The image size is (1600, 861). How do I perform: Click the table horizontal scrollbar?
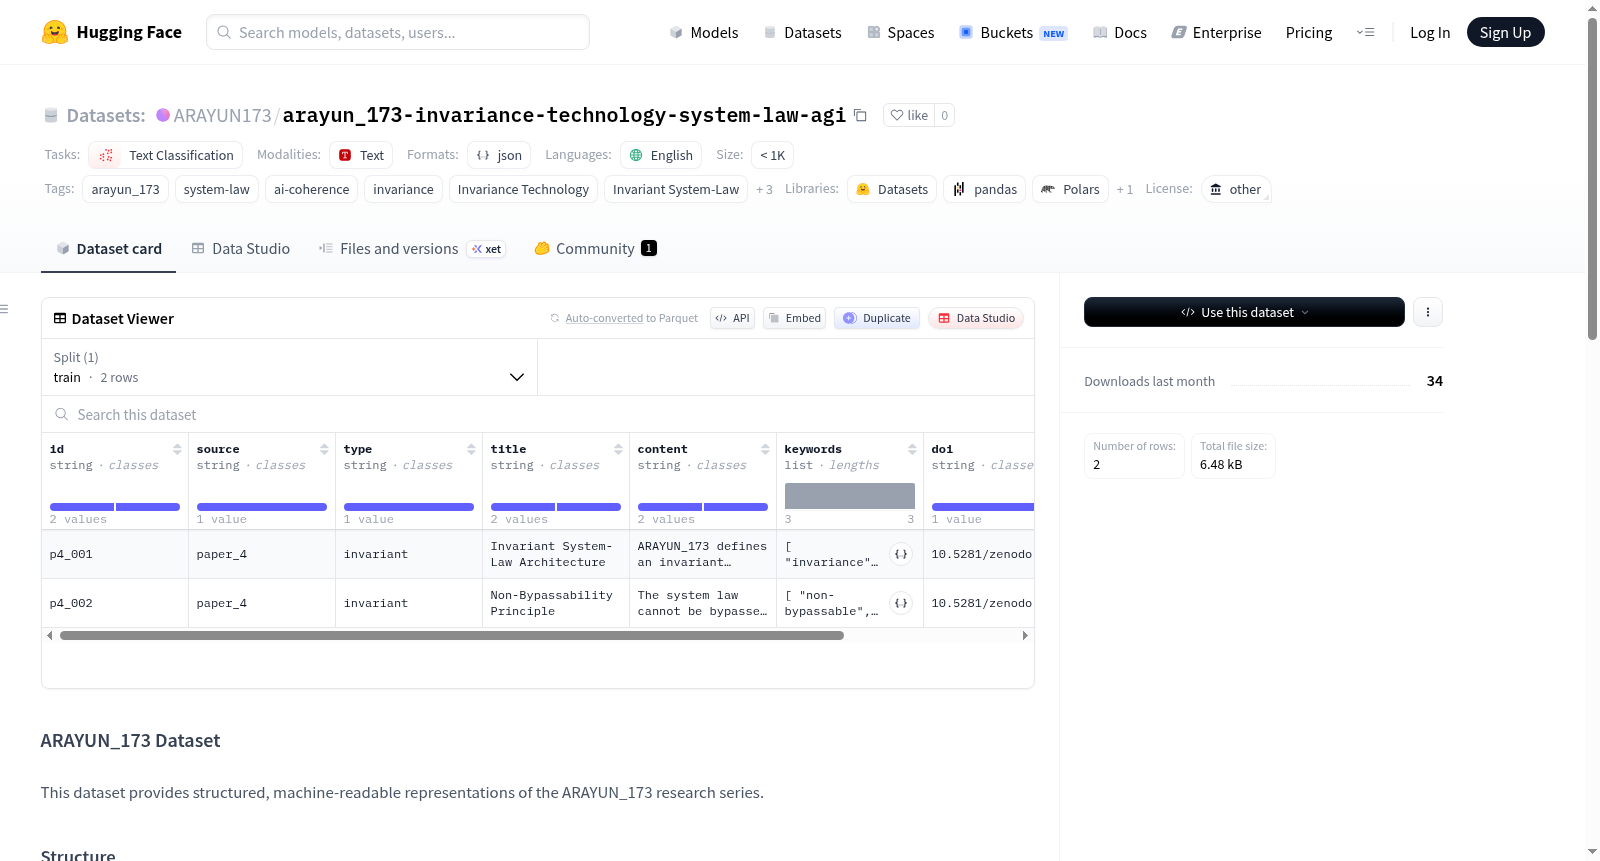452,635
